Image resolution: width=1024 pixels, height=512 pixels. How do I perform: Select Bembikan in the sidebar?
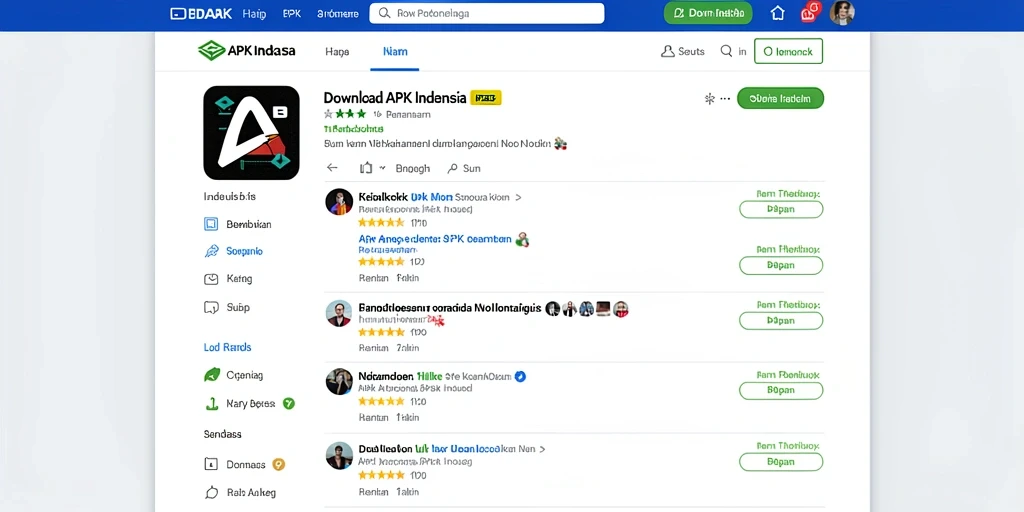coord(238,224)
